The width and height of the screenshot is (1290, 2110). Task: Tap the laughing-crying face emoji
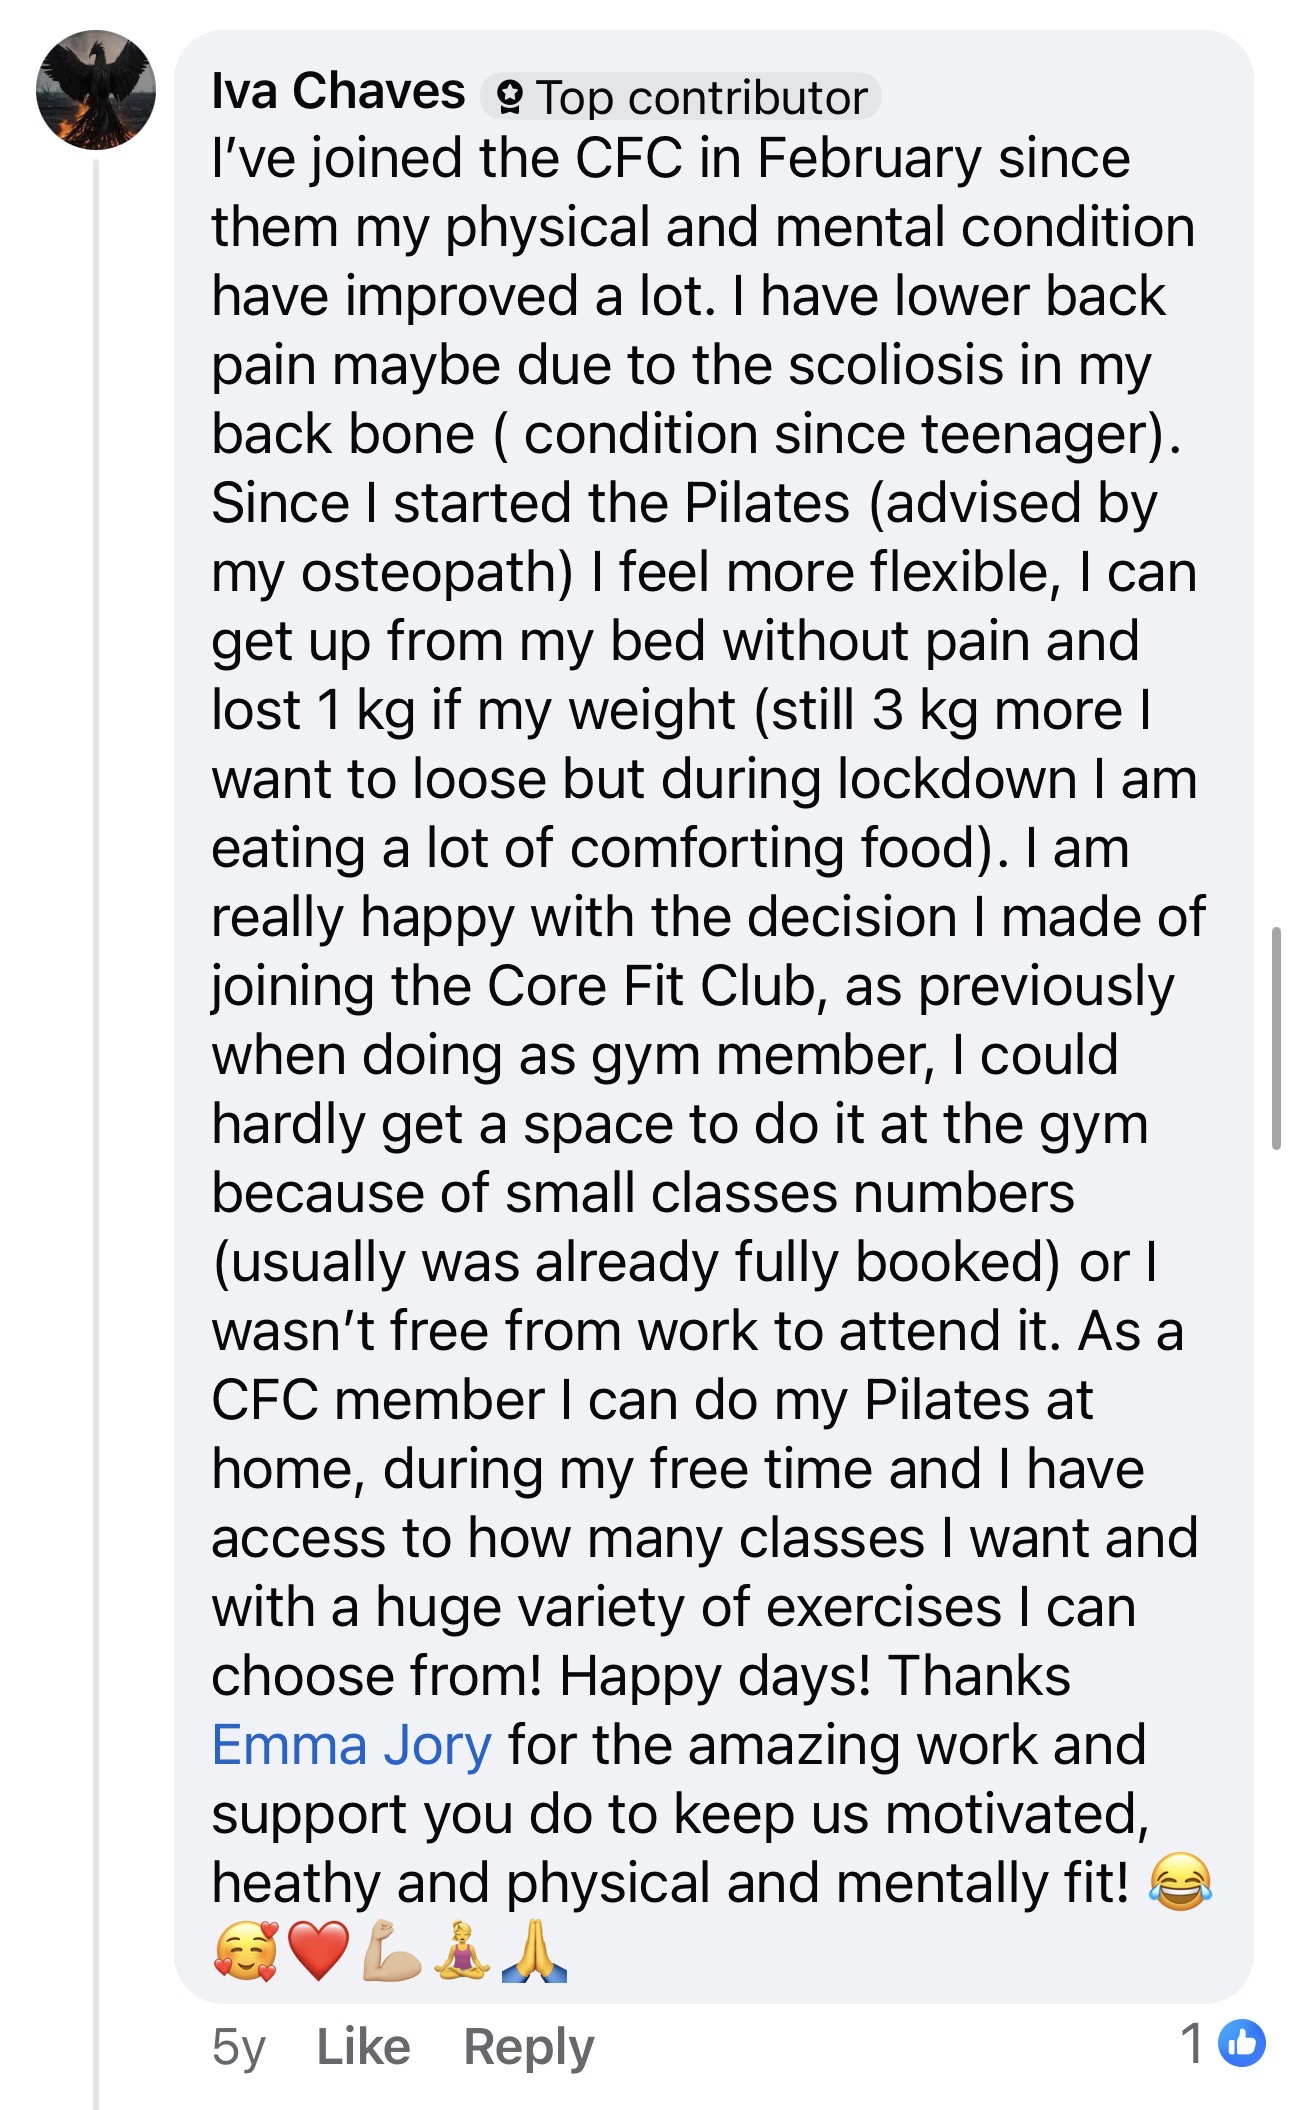coord(1180,1882)
